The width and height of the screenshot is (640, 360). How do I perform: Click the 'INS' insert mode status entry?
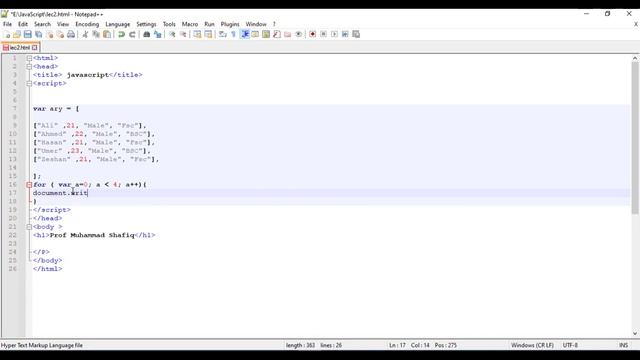click(623, 345)
